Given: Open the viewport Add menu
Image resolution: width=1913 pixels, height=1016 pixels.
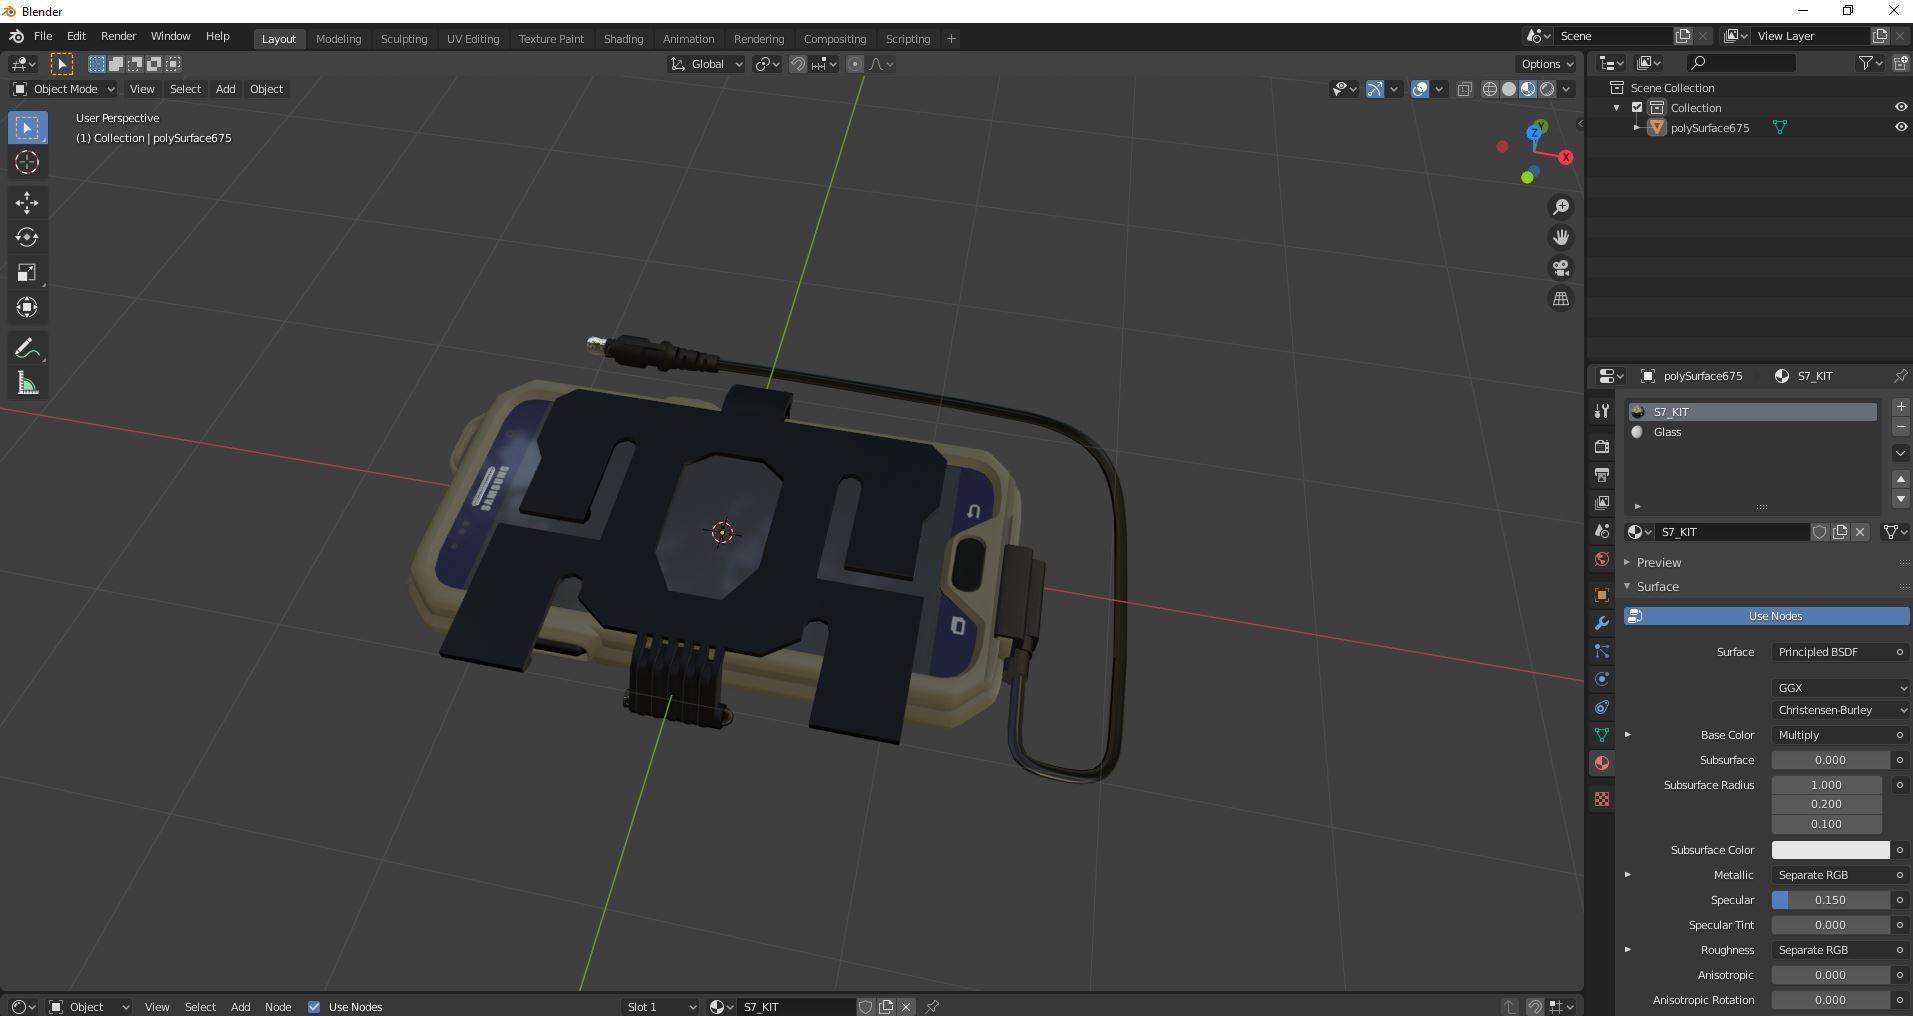Looking at the screenshot, I should tap(226, 89).
